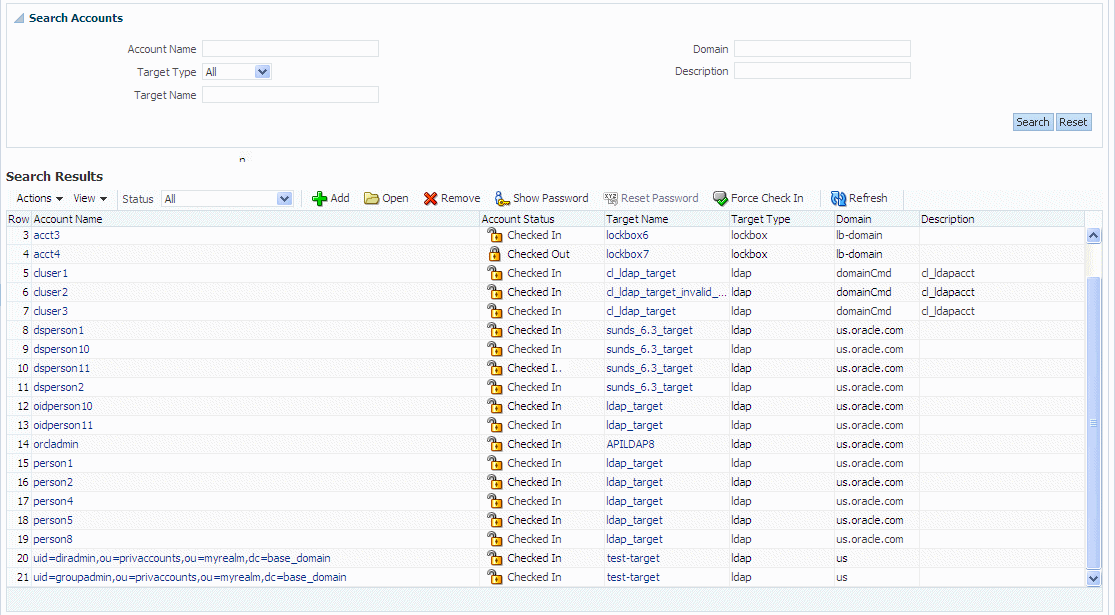1115x615 pixels.
Task: Click the lock icon for dsperson11
Action: (x=494, y=368)
